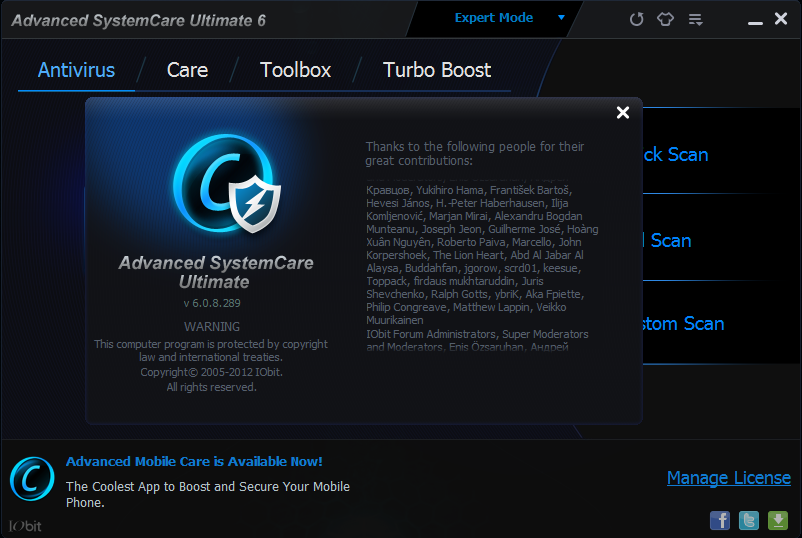Click the refresh/restore icon in title bar

tap(636, 19)
